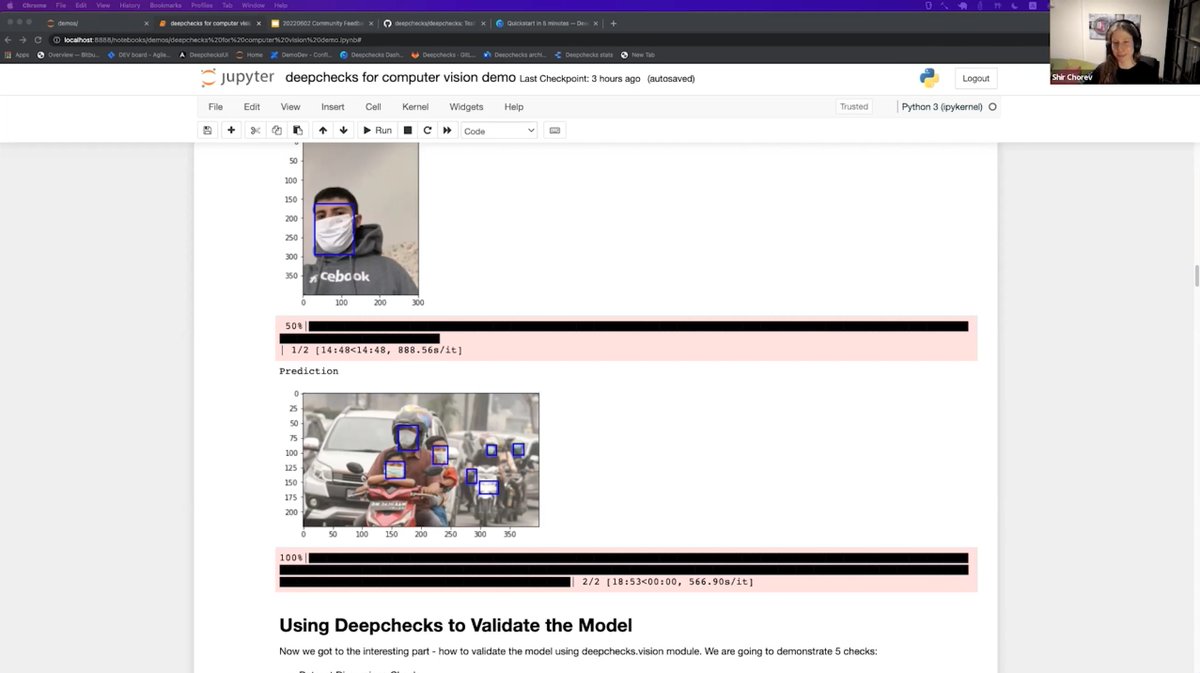Open the macOS History menu
Viewport: 1200px width, 673px height.
tap(130, 5)
